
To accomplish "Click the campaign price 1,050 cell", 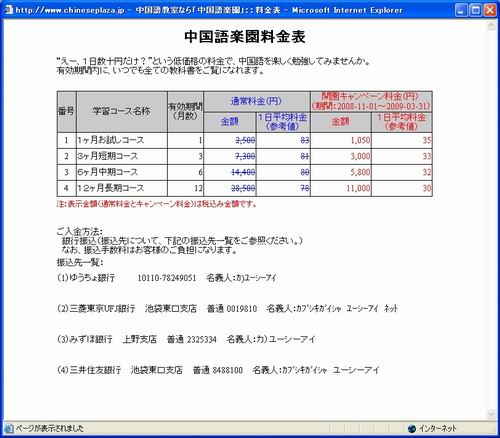I will [360, 140].
